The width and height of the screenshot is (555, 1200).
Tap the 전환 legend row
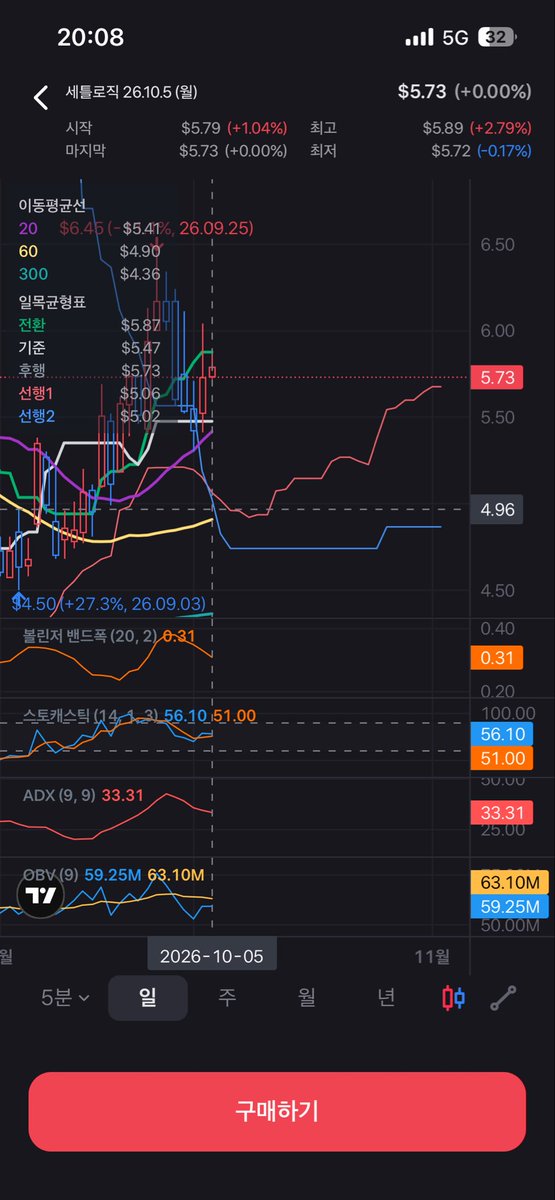click(89, 325)
